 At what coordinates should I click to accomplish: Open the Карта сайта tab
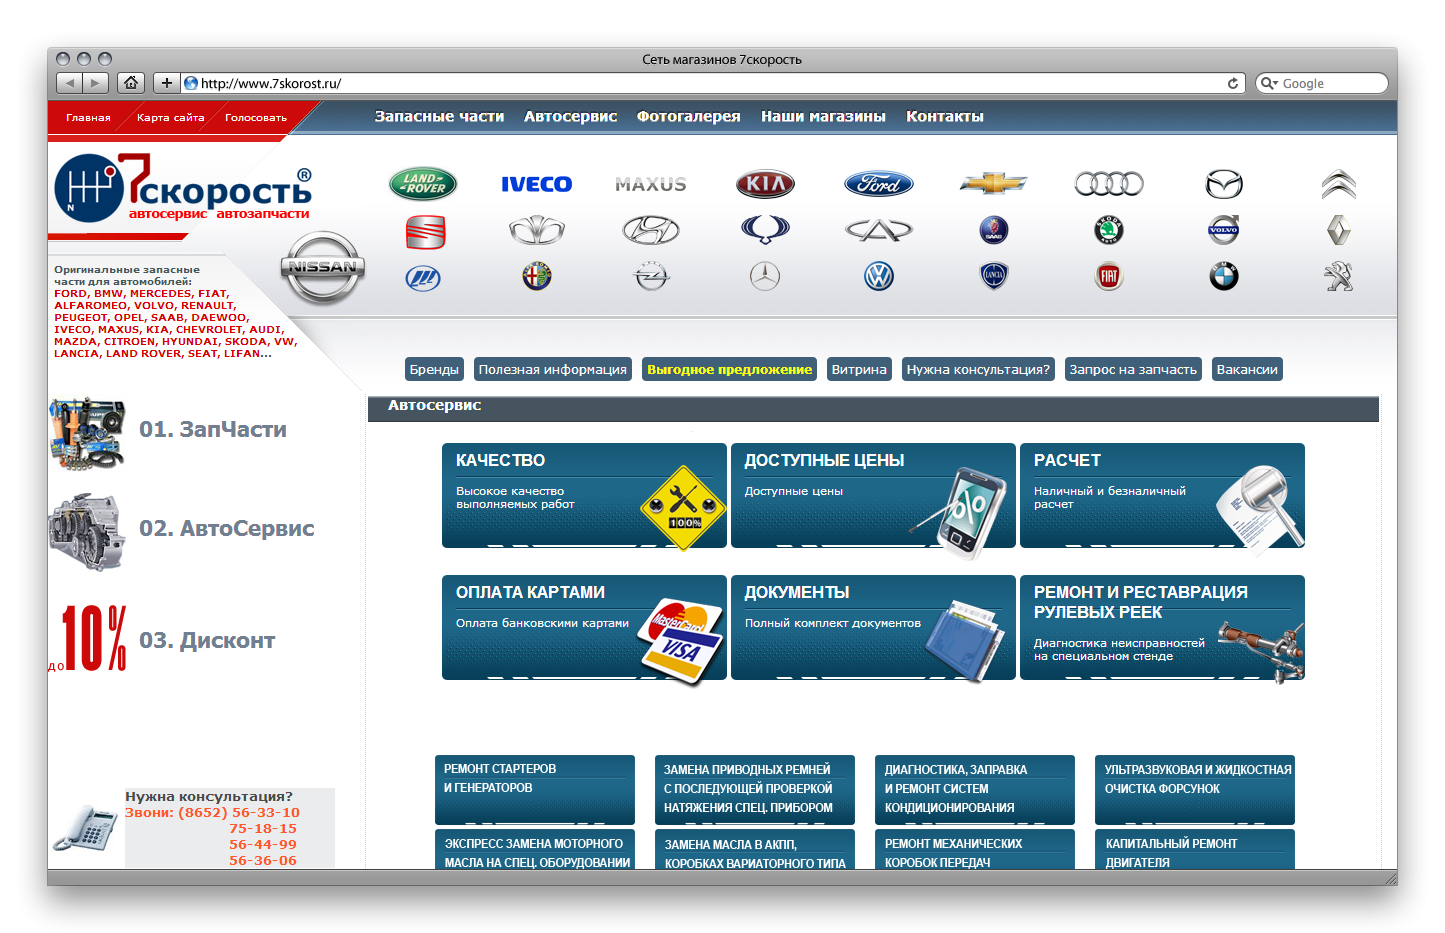[x=170, y=118]
